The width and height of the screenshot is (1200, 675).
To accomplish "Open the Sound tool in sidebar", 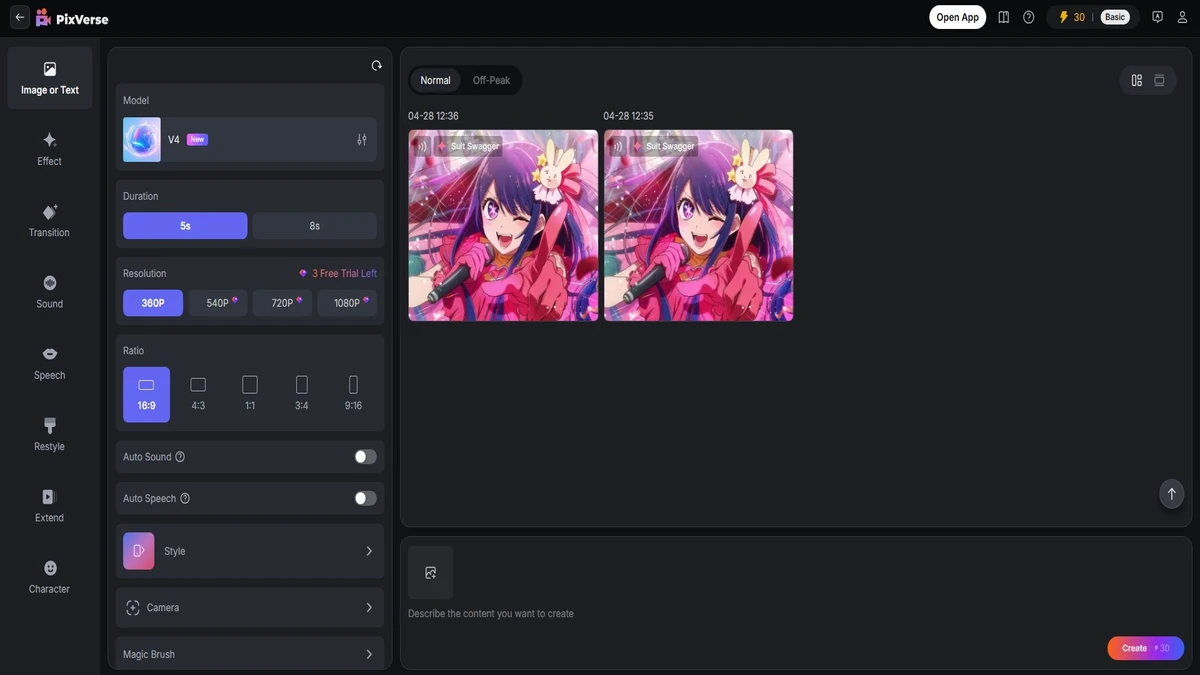I will pyautogui.click(x=50, y=292).
